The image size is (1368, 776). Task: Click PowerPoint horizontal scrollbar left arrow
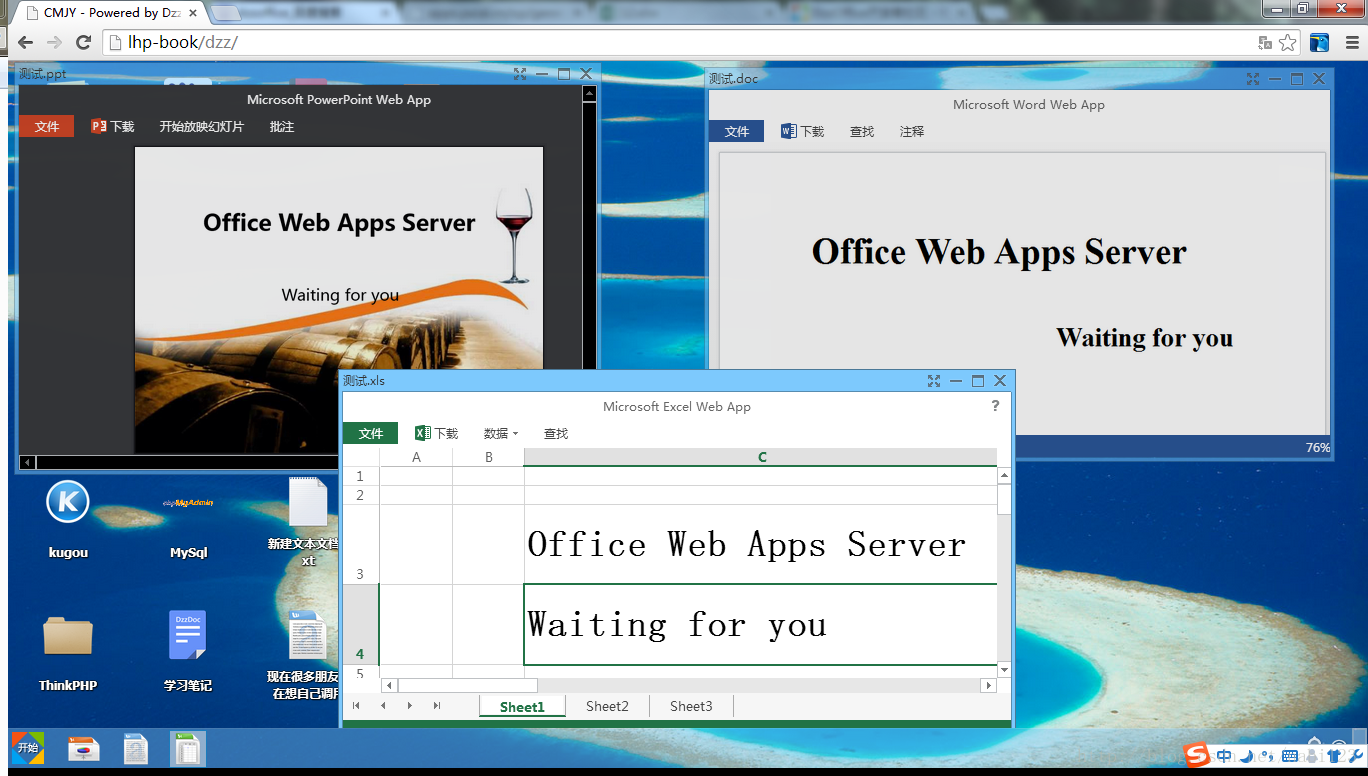tap(27, 462)
